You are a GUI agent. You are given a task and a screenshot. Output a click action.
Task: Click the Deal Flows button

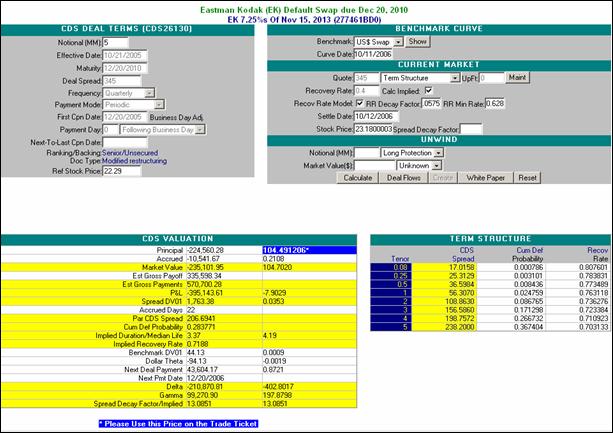click(403, 178)
